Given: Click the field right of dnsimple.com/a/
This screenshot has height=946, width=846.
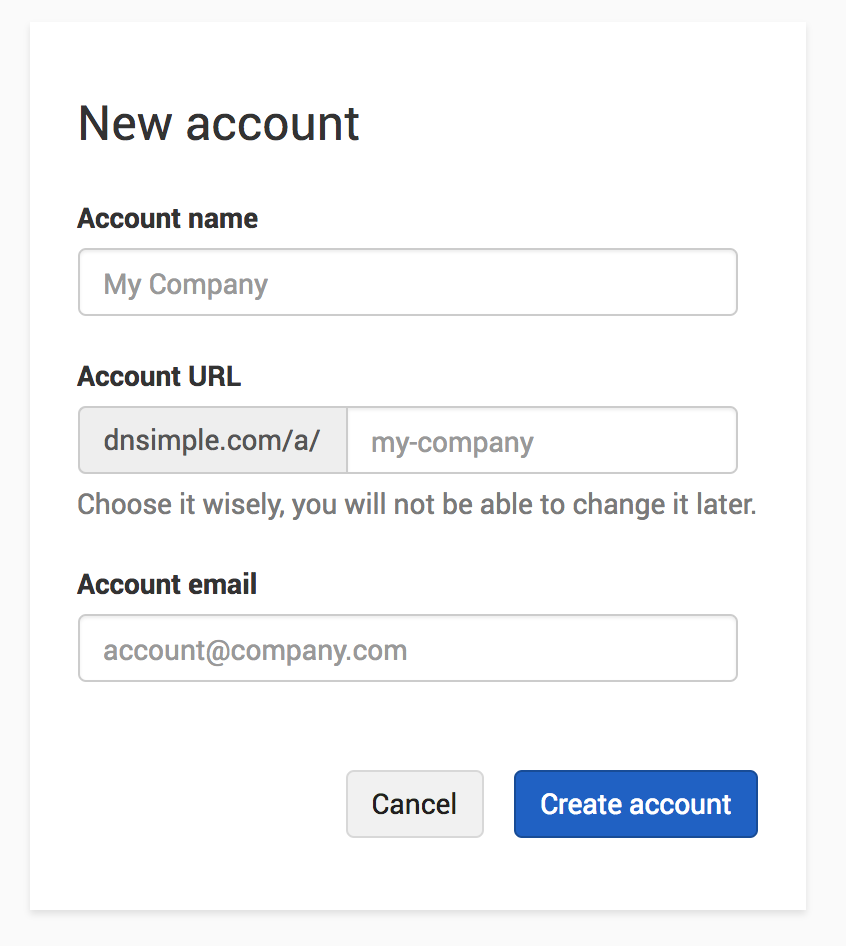Looking at the screenshot, I should 541,441.
